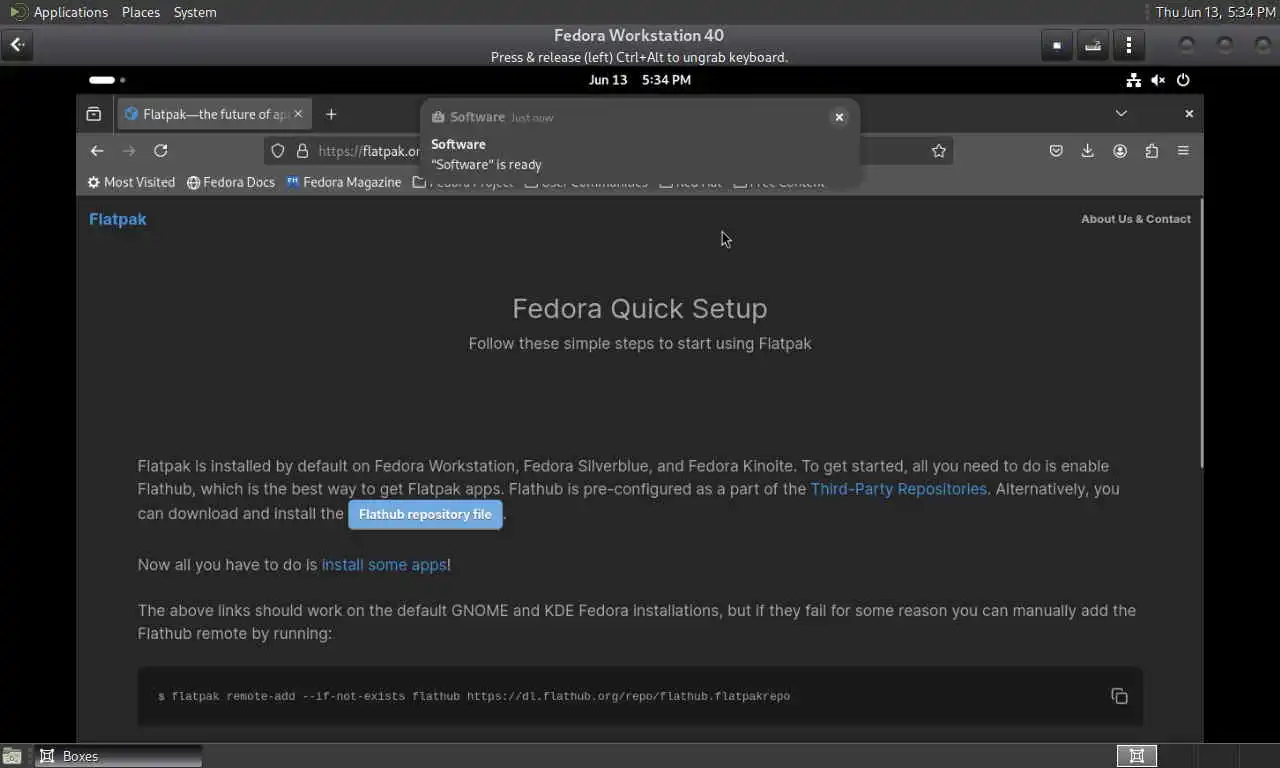
Task: Follow the install some apps link
Action: (384, 565)
